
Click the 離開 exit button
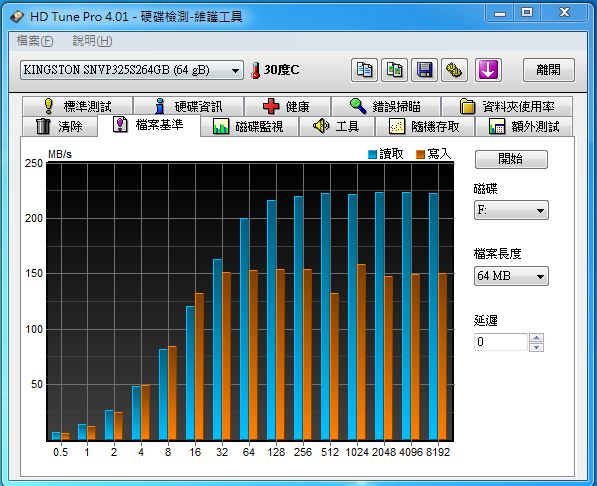[x=548, y=70]
